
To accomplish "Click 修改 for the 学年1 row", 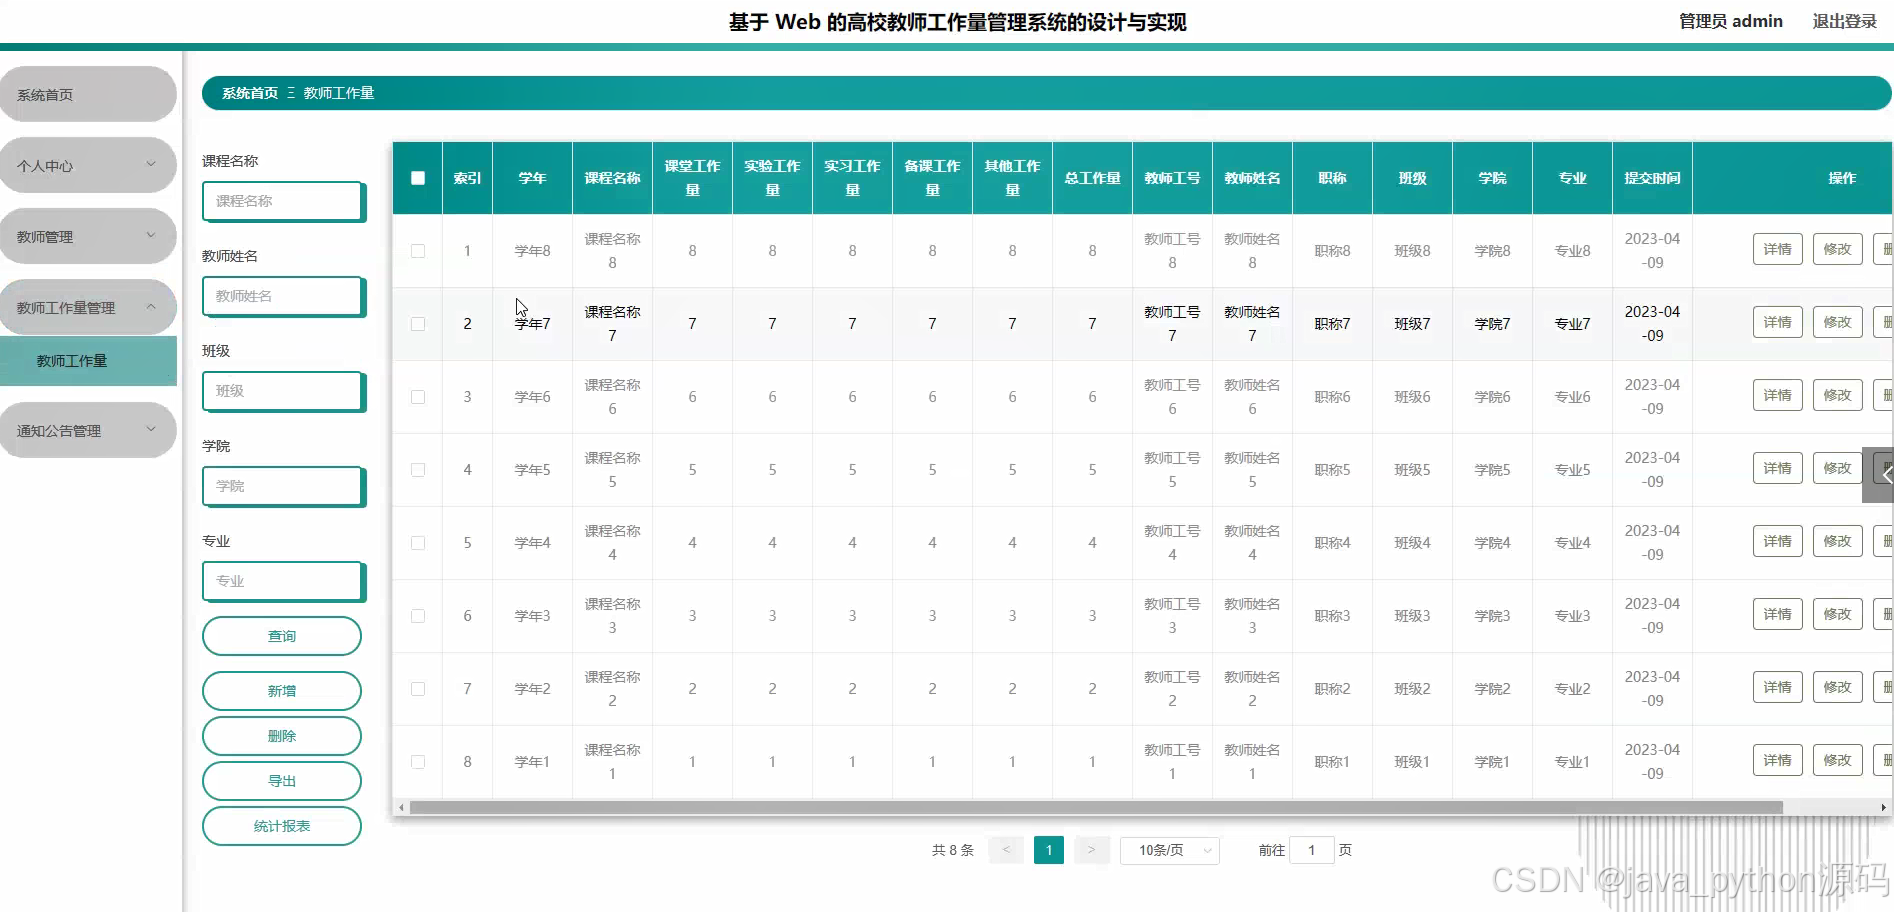I will (1837, 760).
